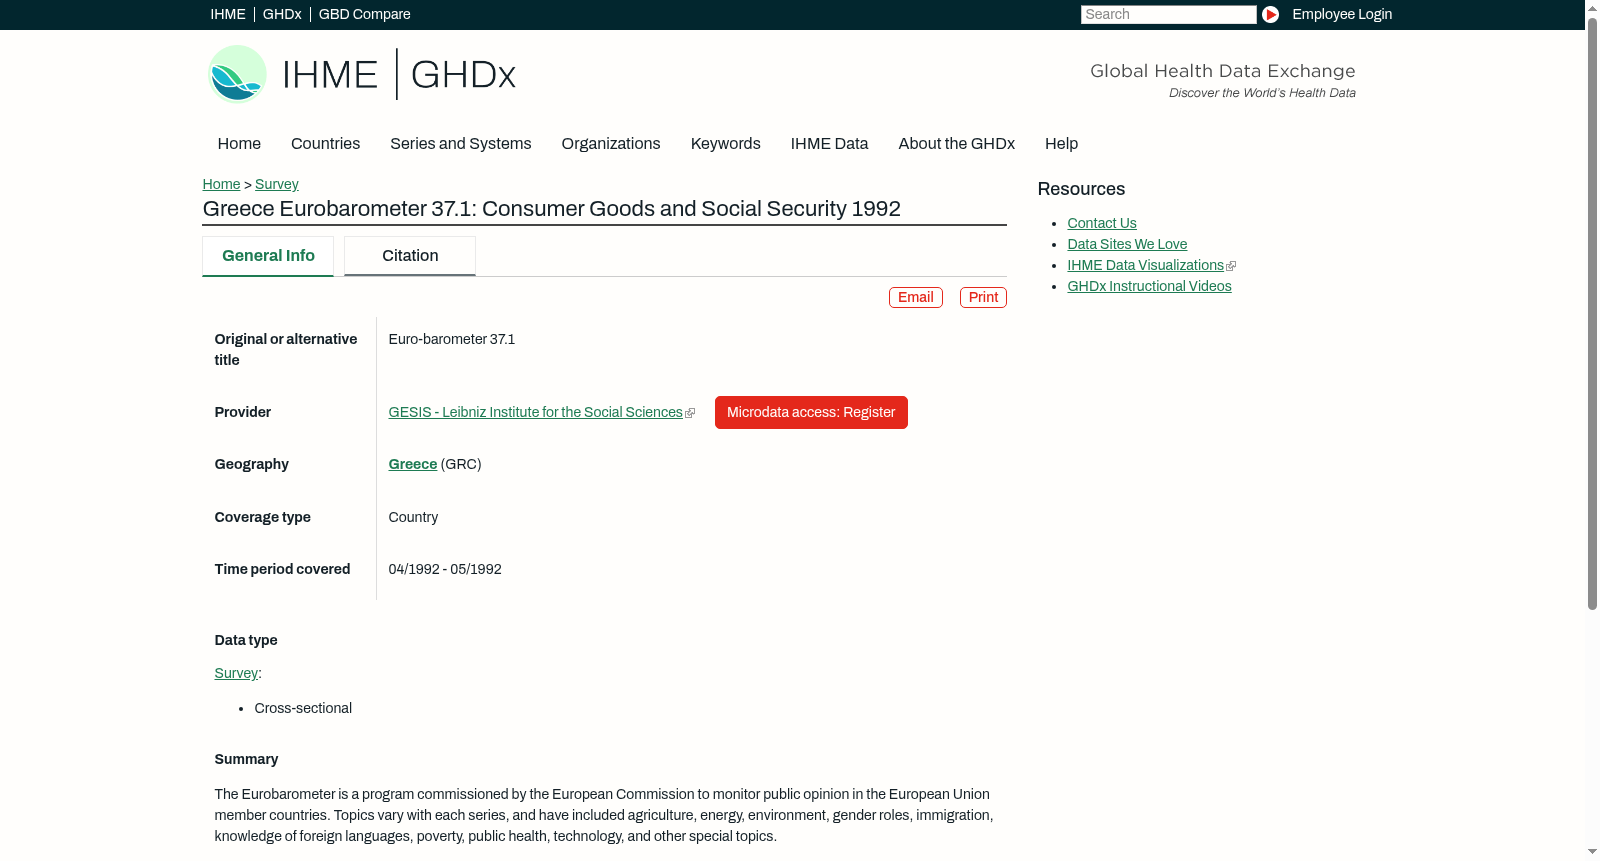Open GHDx Instructional Videos link
The image size is (1600, 861).
tap(1149, 287)
